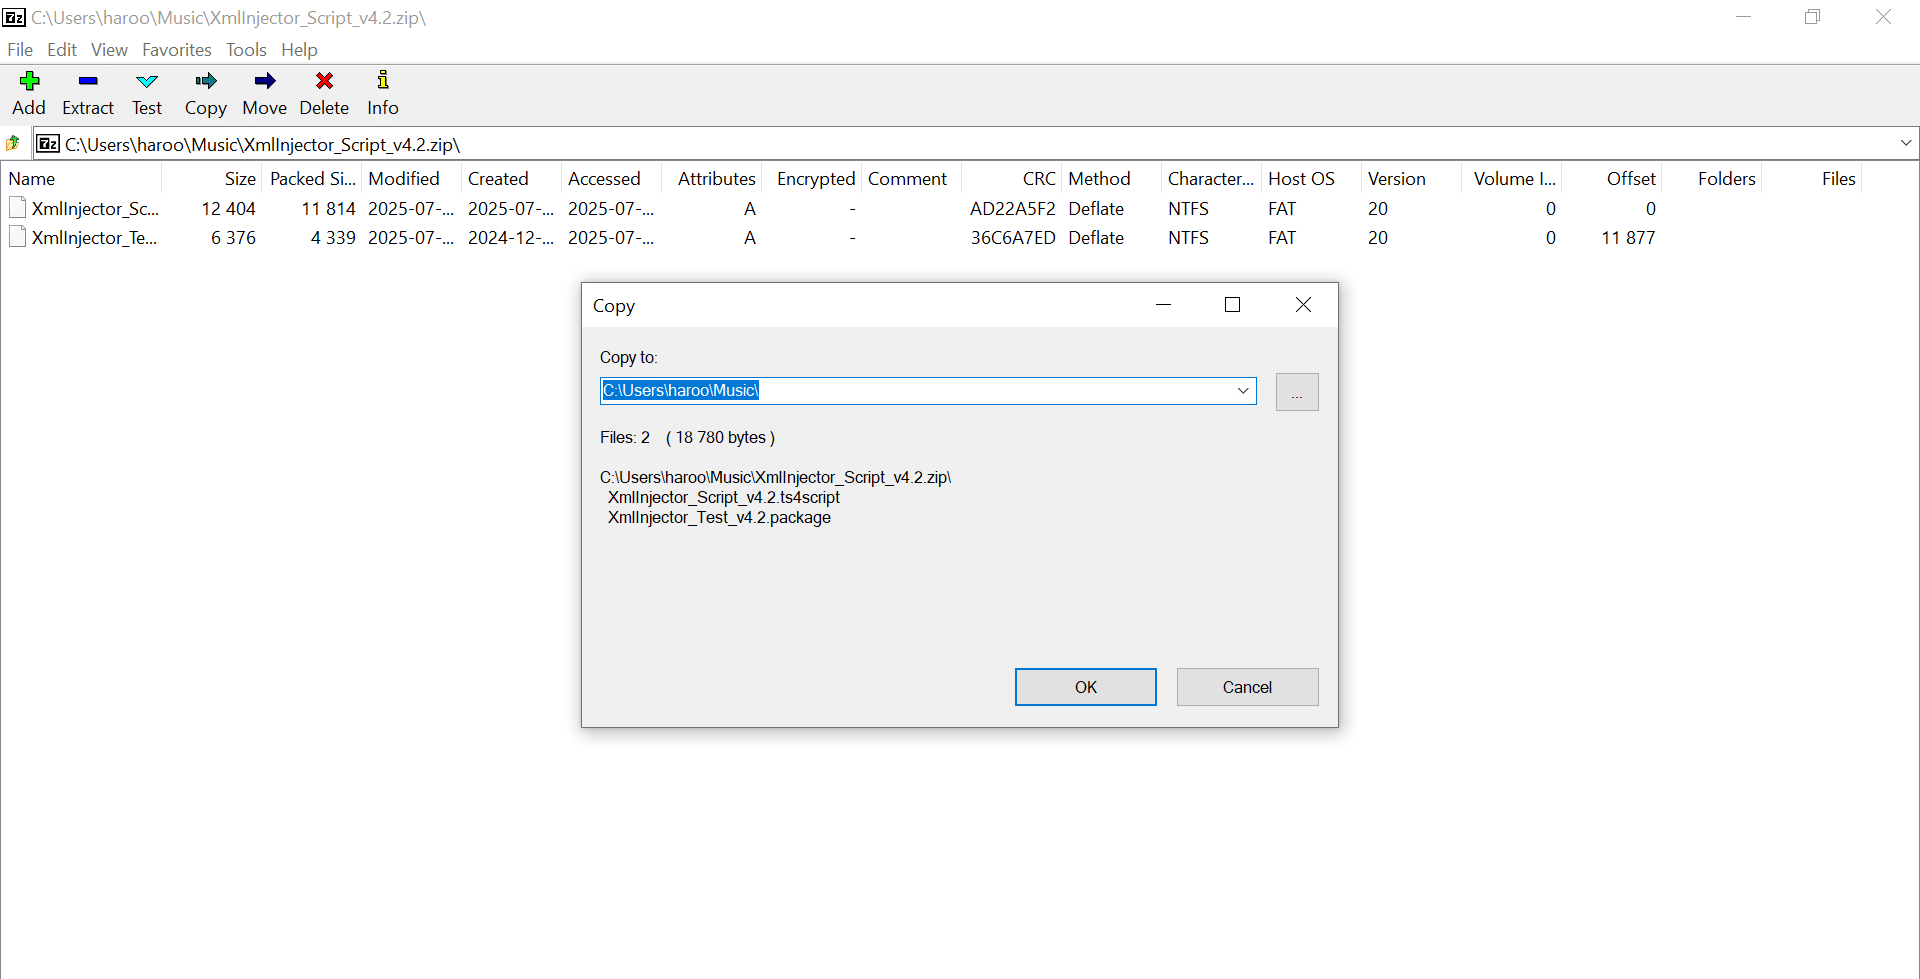This screenshot has height=979, width=1920.
Task: Sort files by the Size column header
Action: pyautogui.click(x=238, y=178)
